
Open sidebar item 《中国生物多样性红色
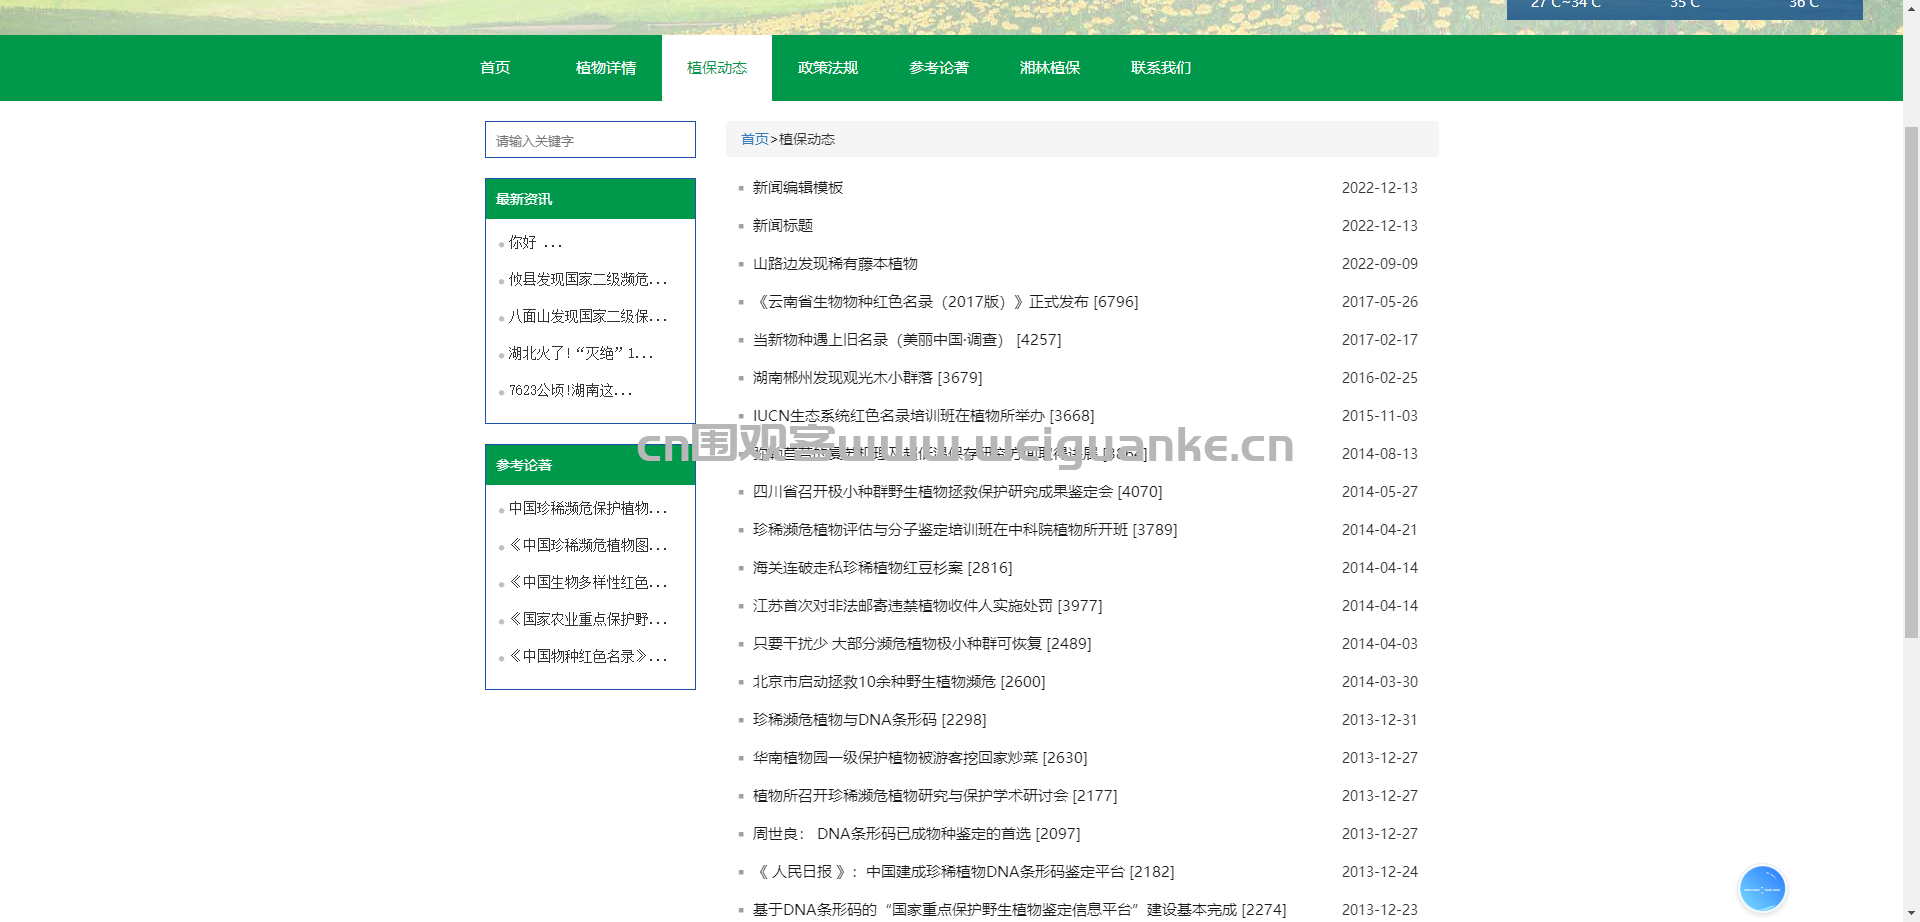(x=587, y=583)
